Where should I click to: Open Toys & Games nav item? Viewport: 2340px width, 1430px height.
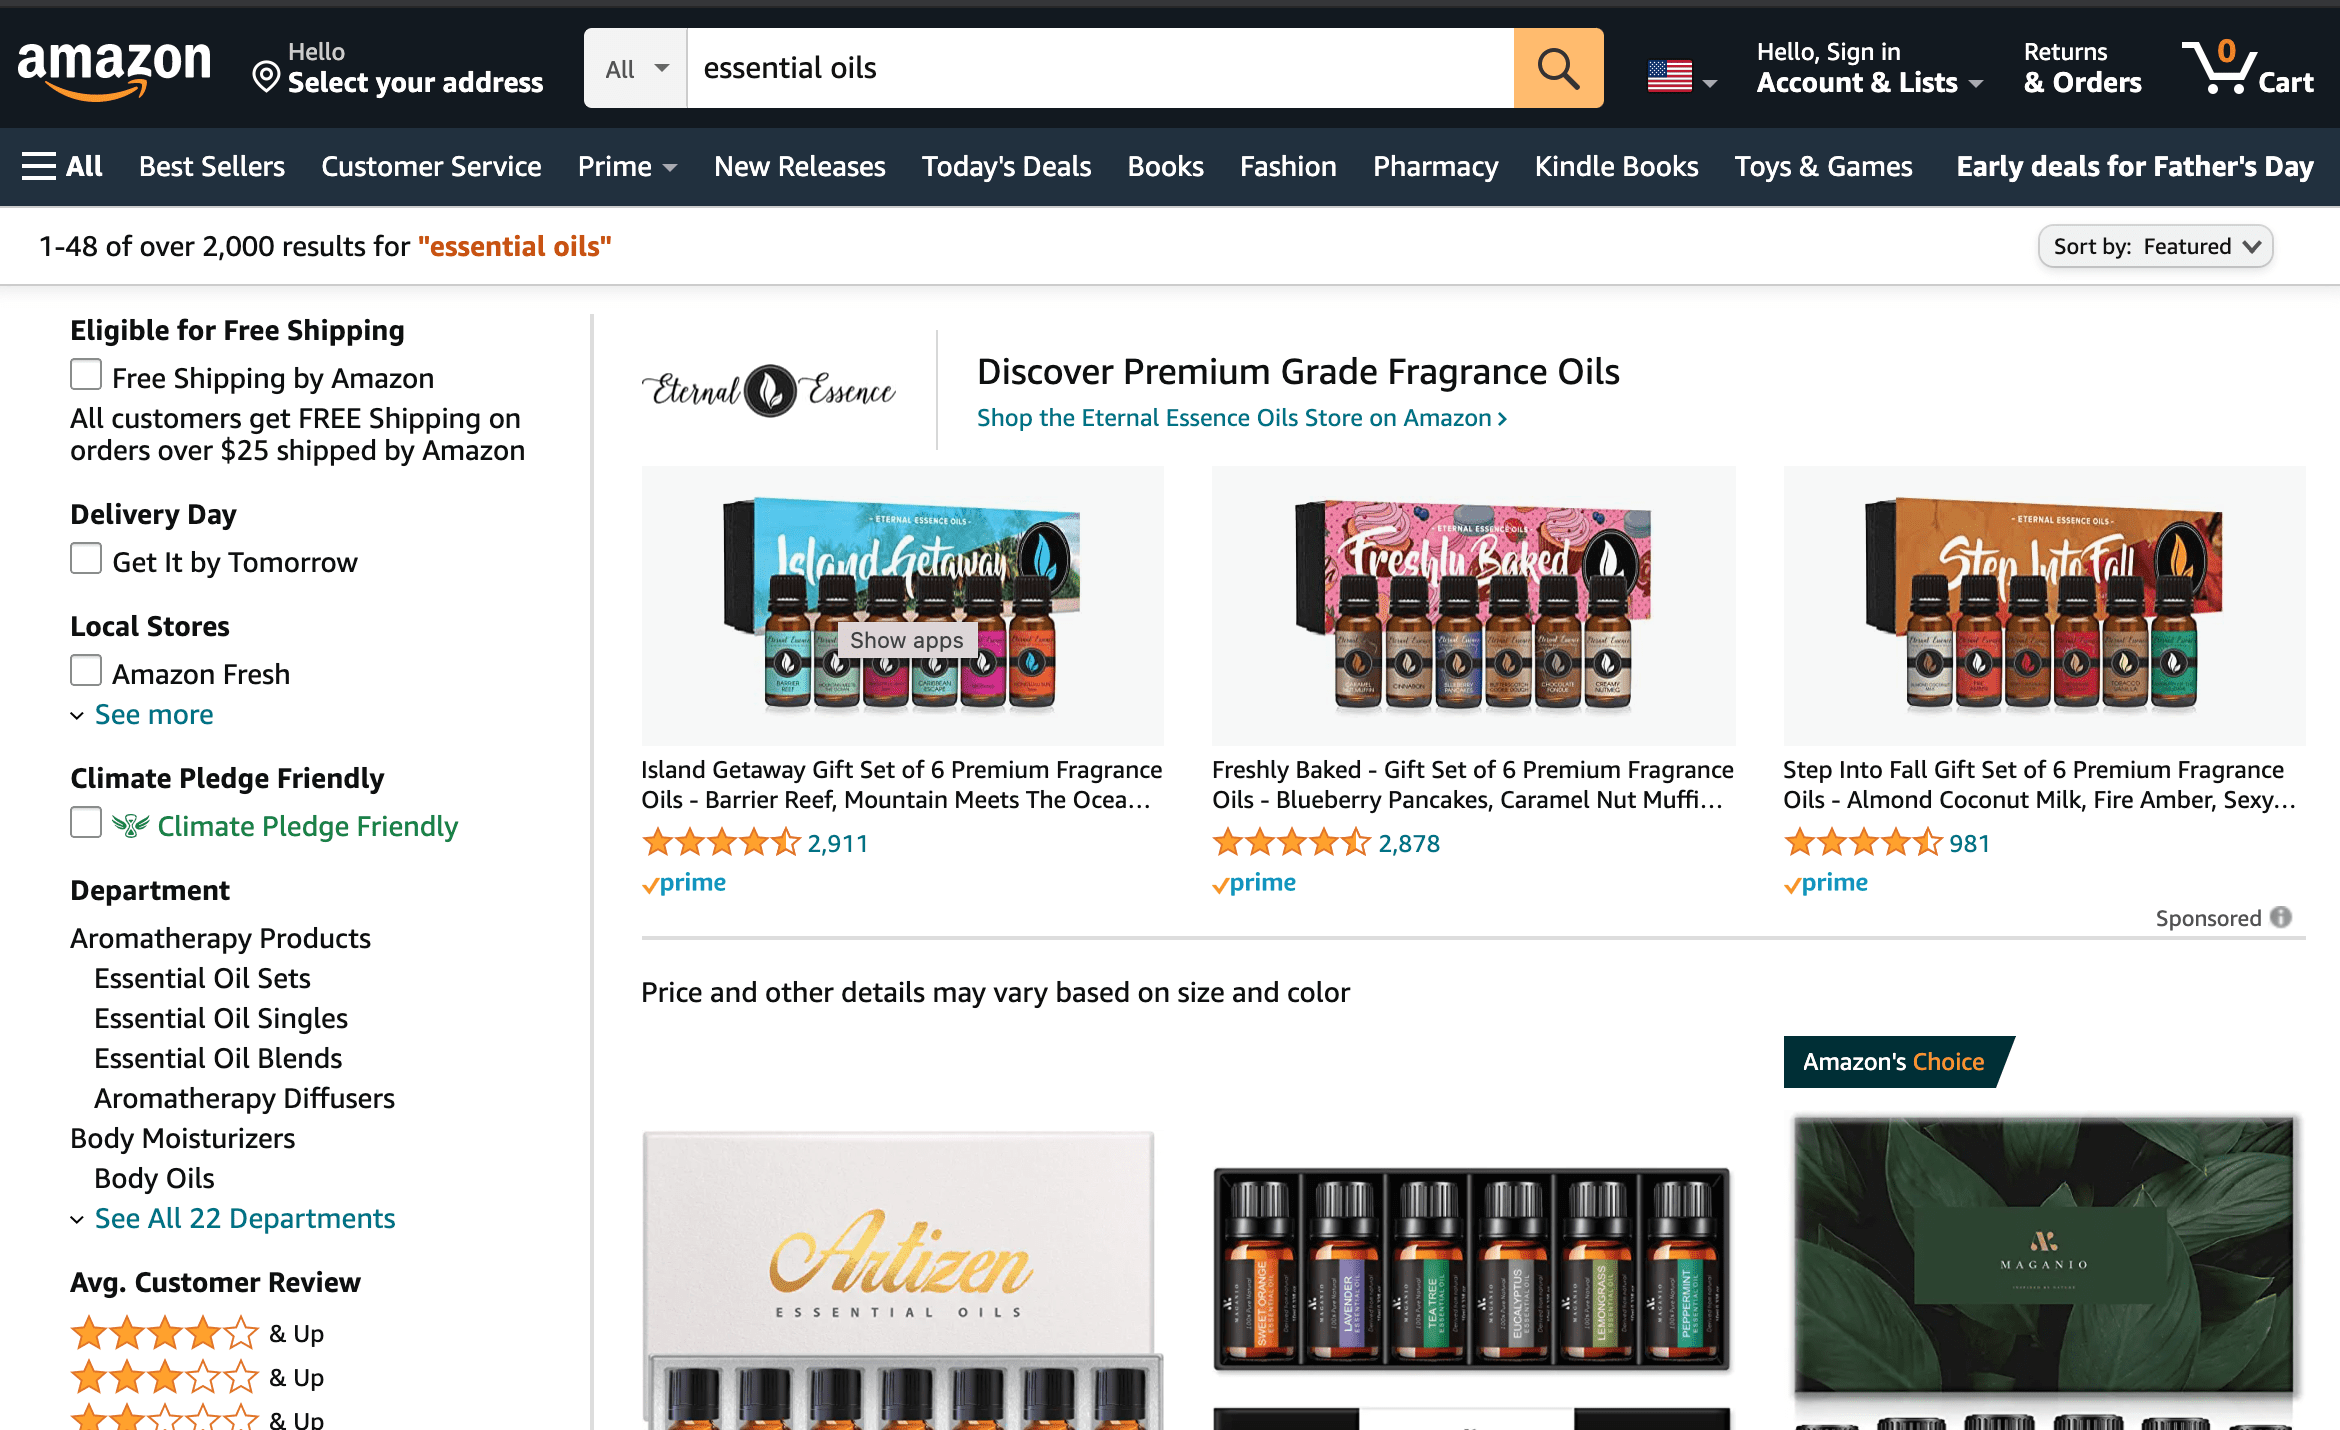(x=1823, y=166)
